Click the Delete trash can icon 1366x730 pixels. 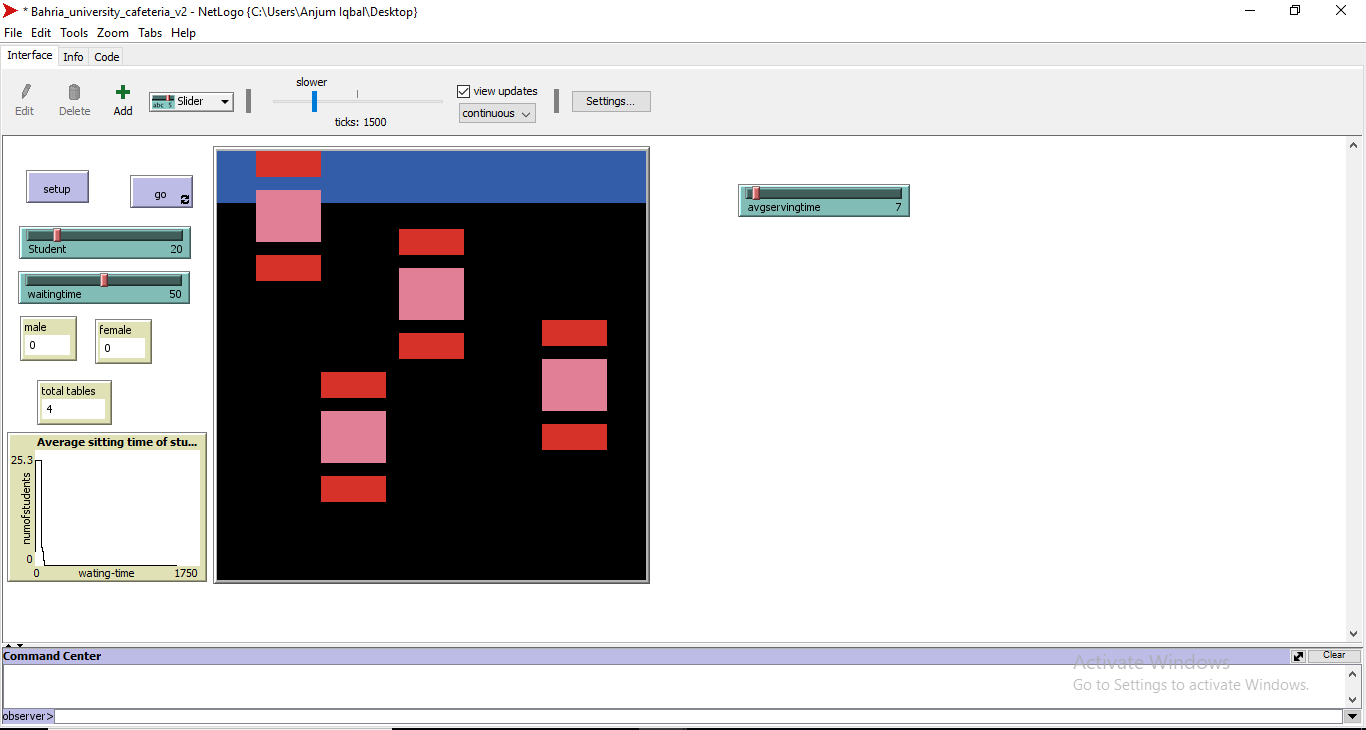pos(74,92)
